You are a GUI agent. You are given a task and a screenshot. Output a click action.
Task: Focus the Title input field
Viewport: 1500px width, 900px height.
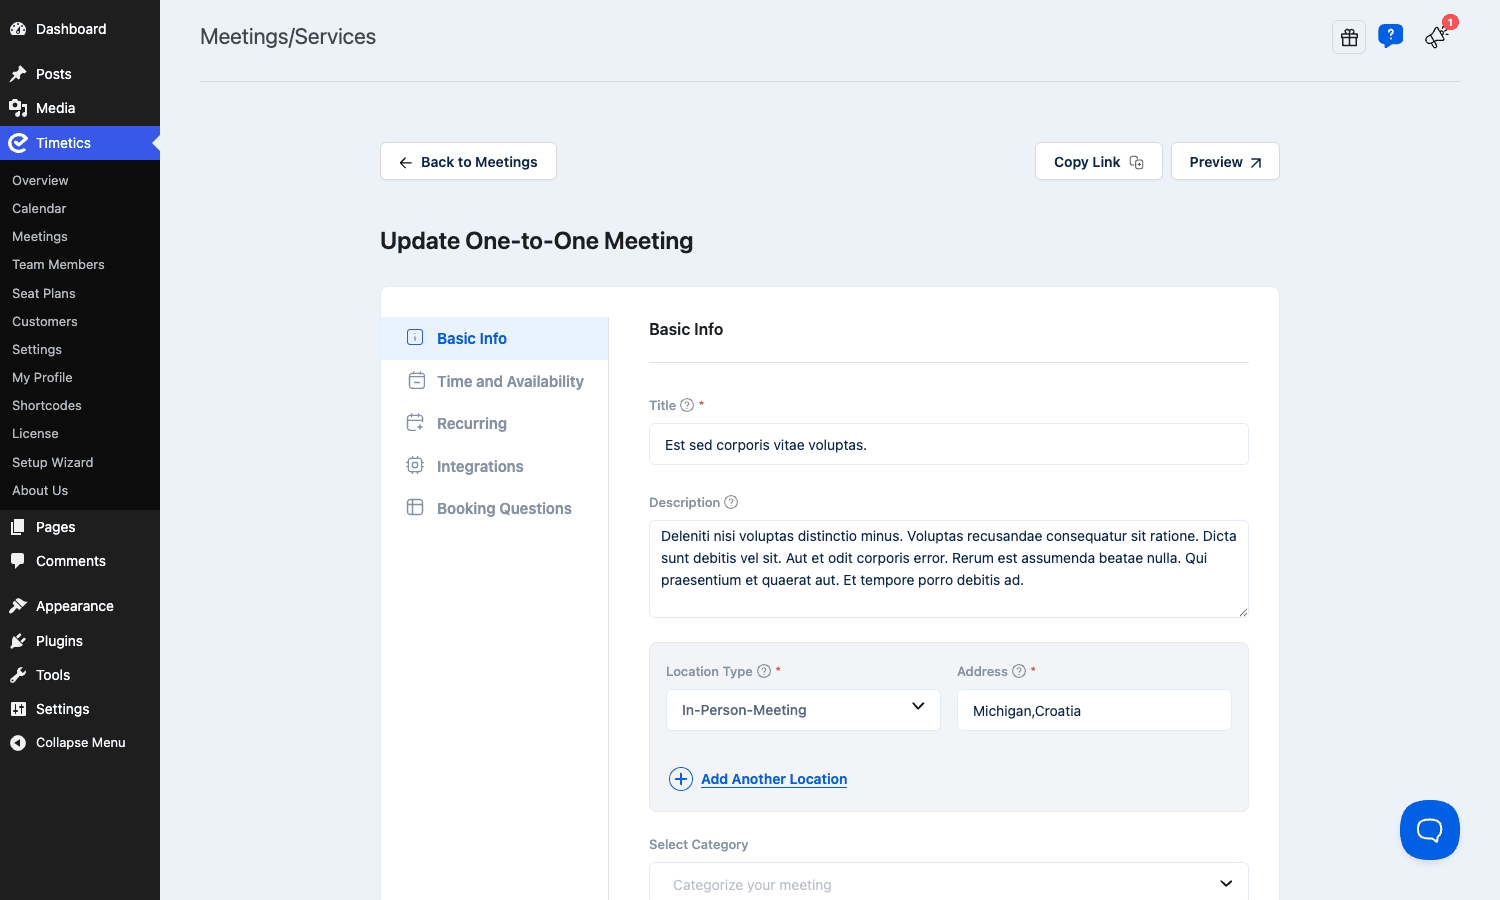tap(949, 444)
